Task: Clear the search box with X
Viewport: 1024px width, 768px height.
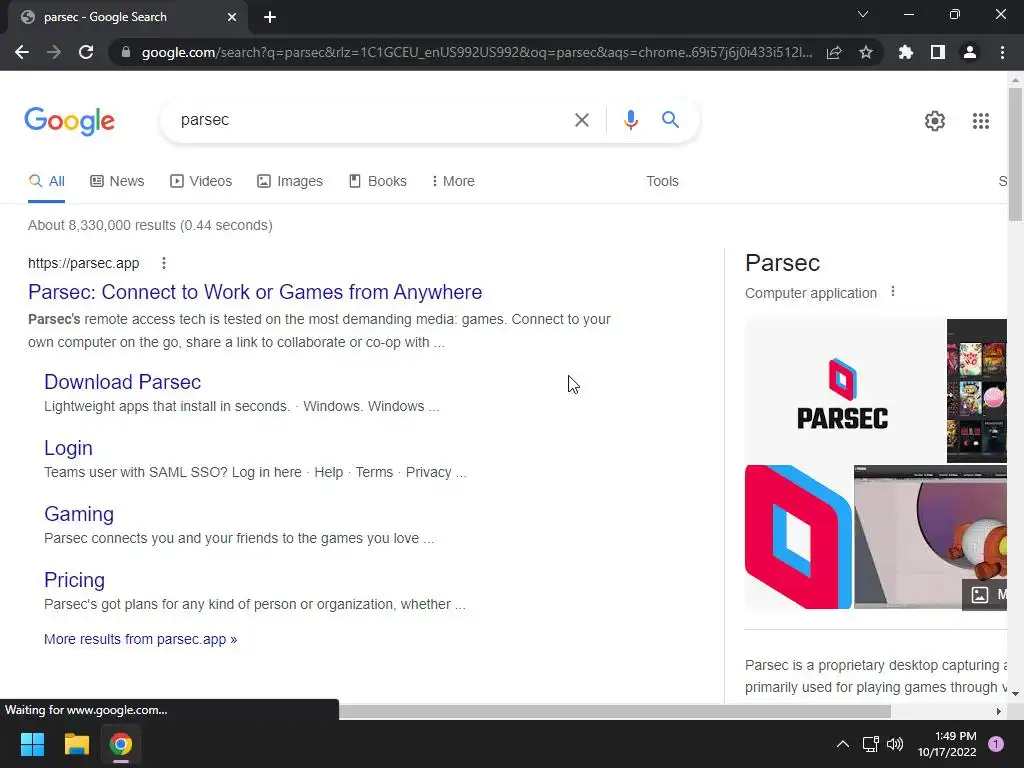Action: [x=581, y=120]
